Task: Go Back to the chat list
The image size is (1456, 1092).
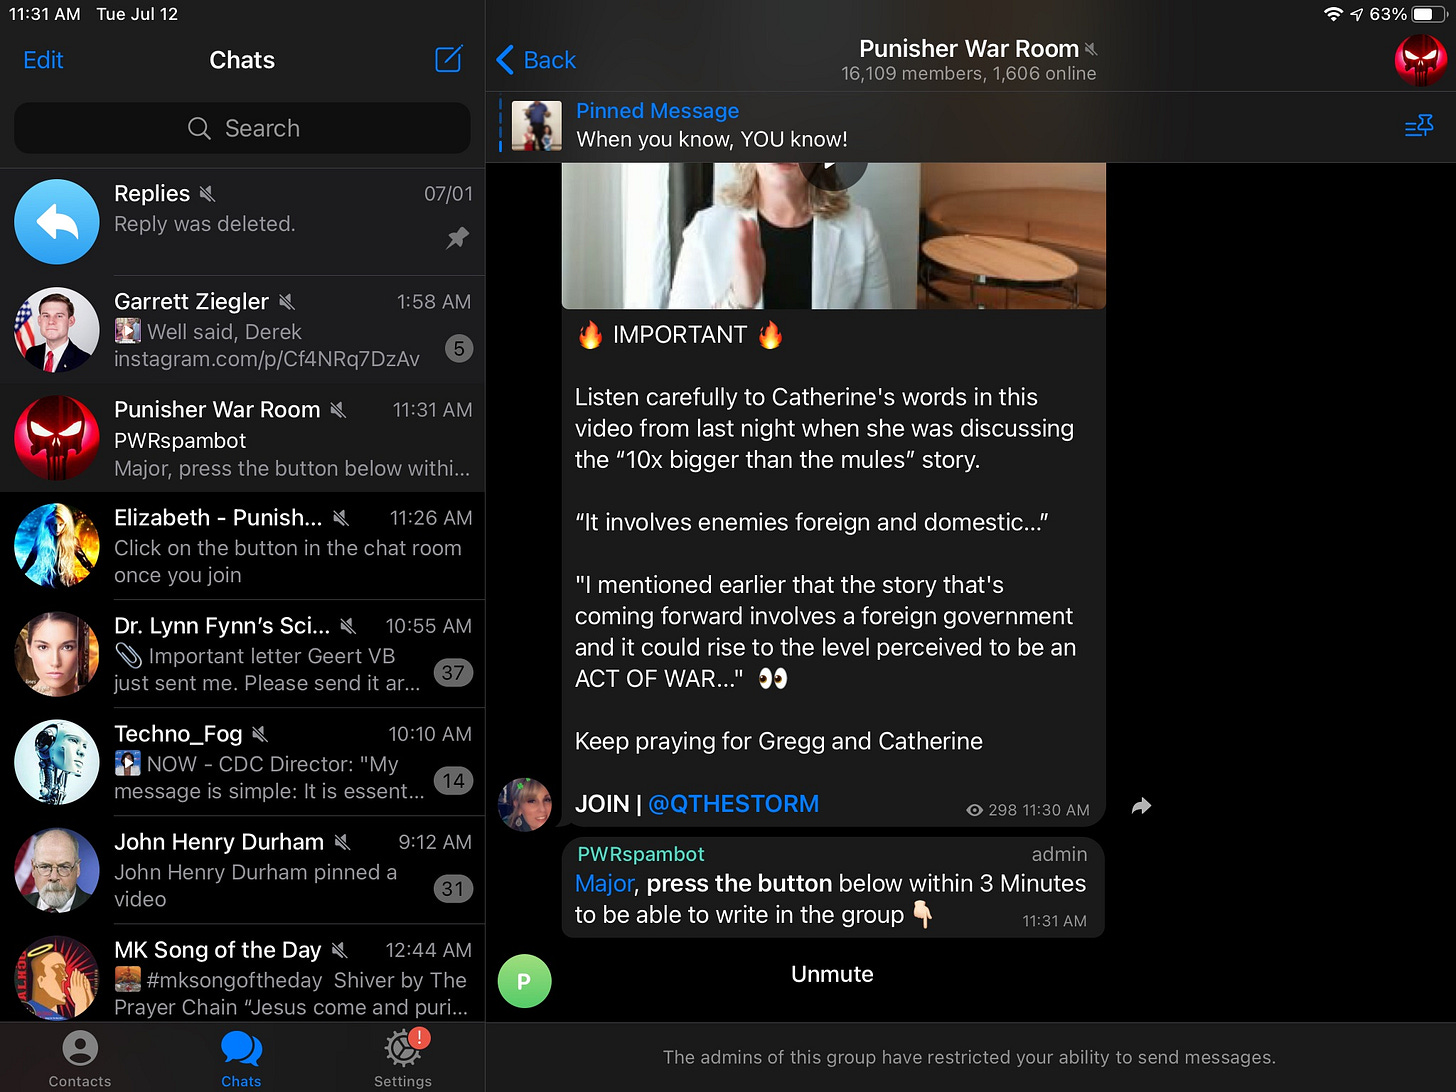Action: (536, 60)
